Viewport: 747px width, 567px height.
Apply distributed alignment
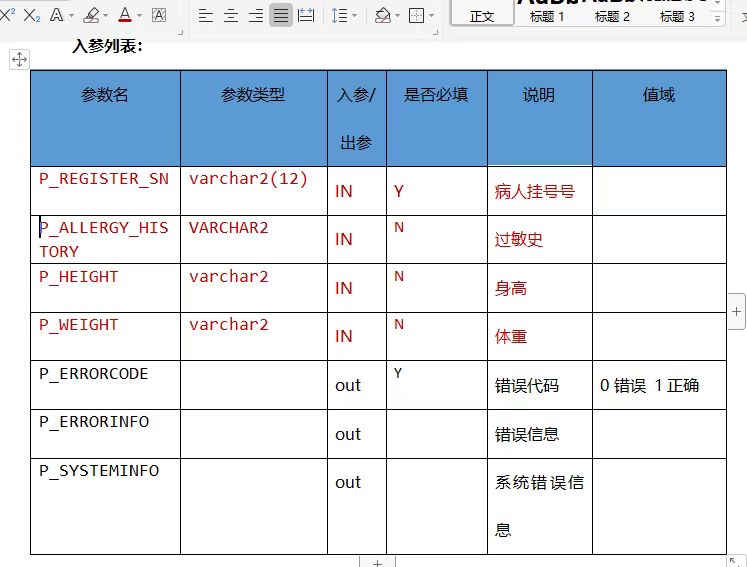coord(305,16)
